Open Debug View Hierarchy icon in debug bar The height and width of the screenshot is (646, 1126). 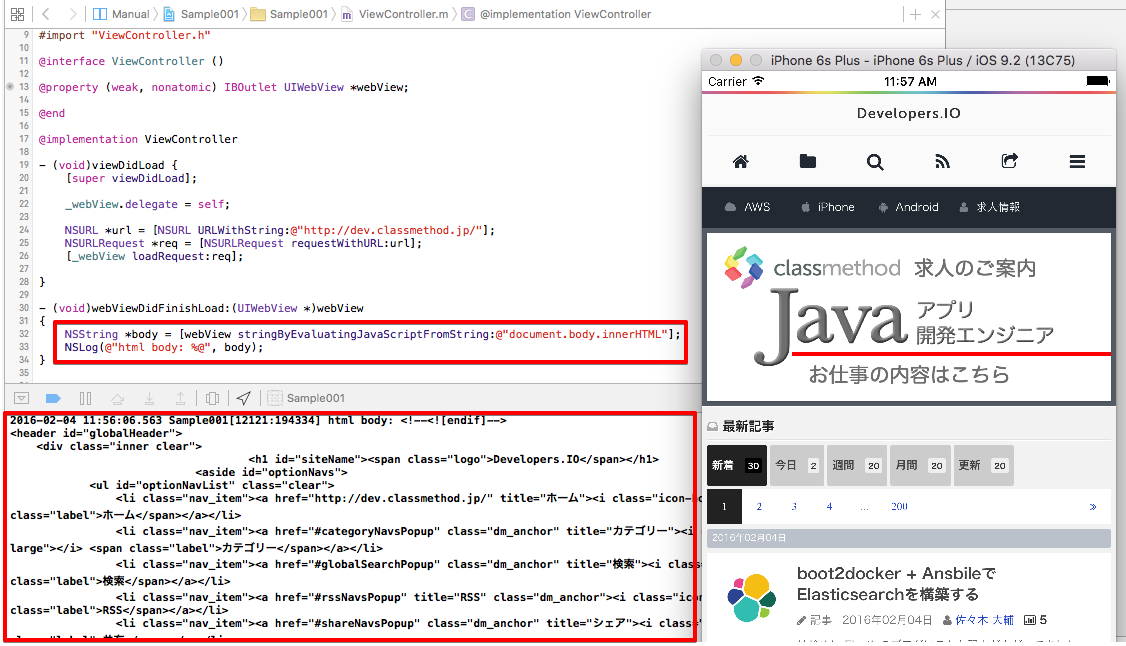211,398
